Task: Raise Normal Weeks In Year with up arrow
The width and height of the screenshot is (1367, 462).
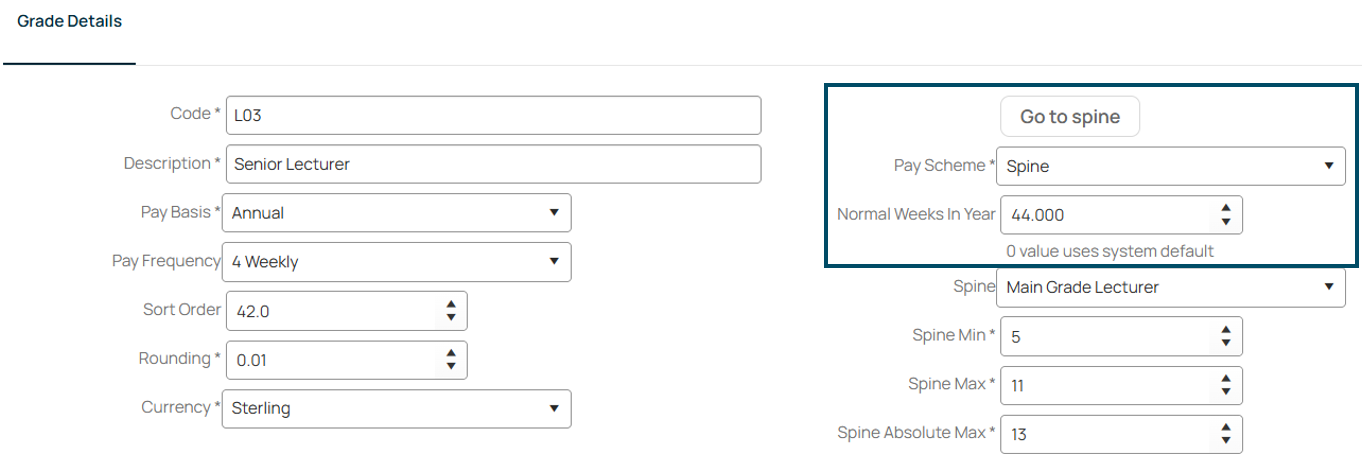Action: tap(1227, 208)
